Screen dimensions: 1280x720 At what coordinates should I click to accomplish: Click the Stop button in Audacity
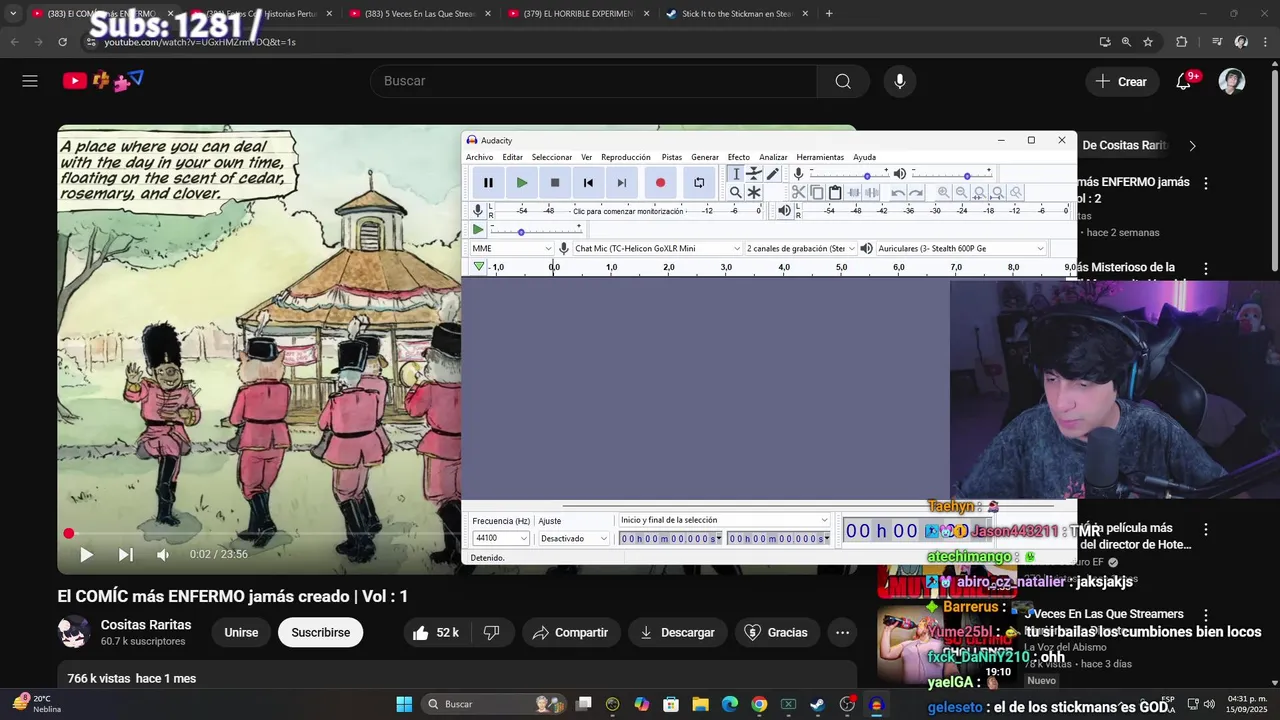click(x=555, y=183)
